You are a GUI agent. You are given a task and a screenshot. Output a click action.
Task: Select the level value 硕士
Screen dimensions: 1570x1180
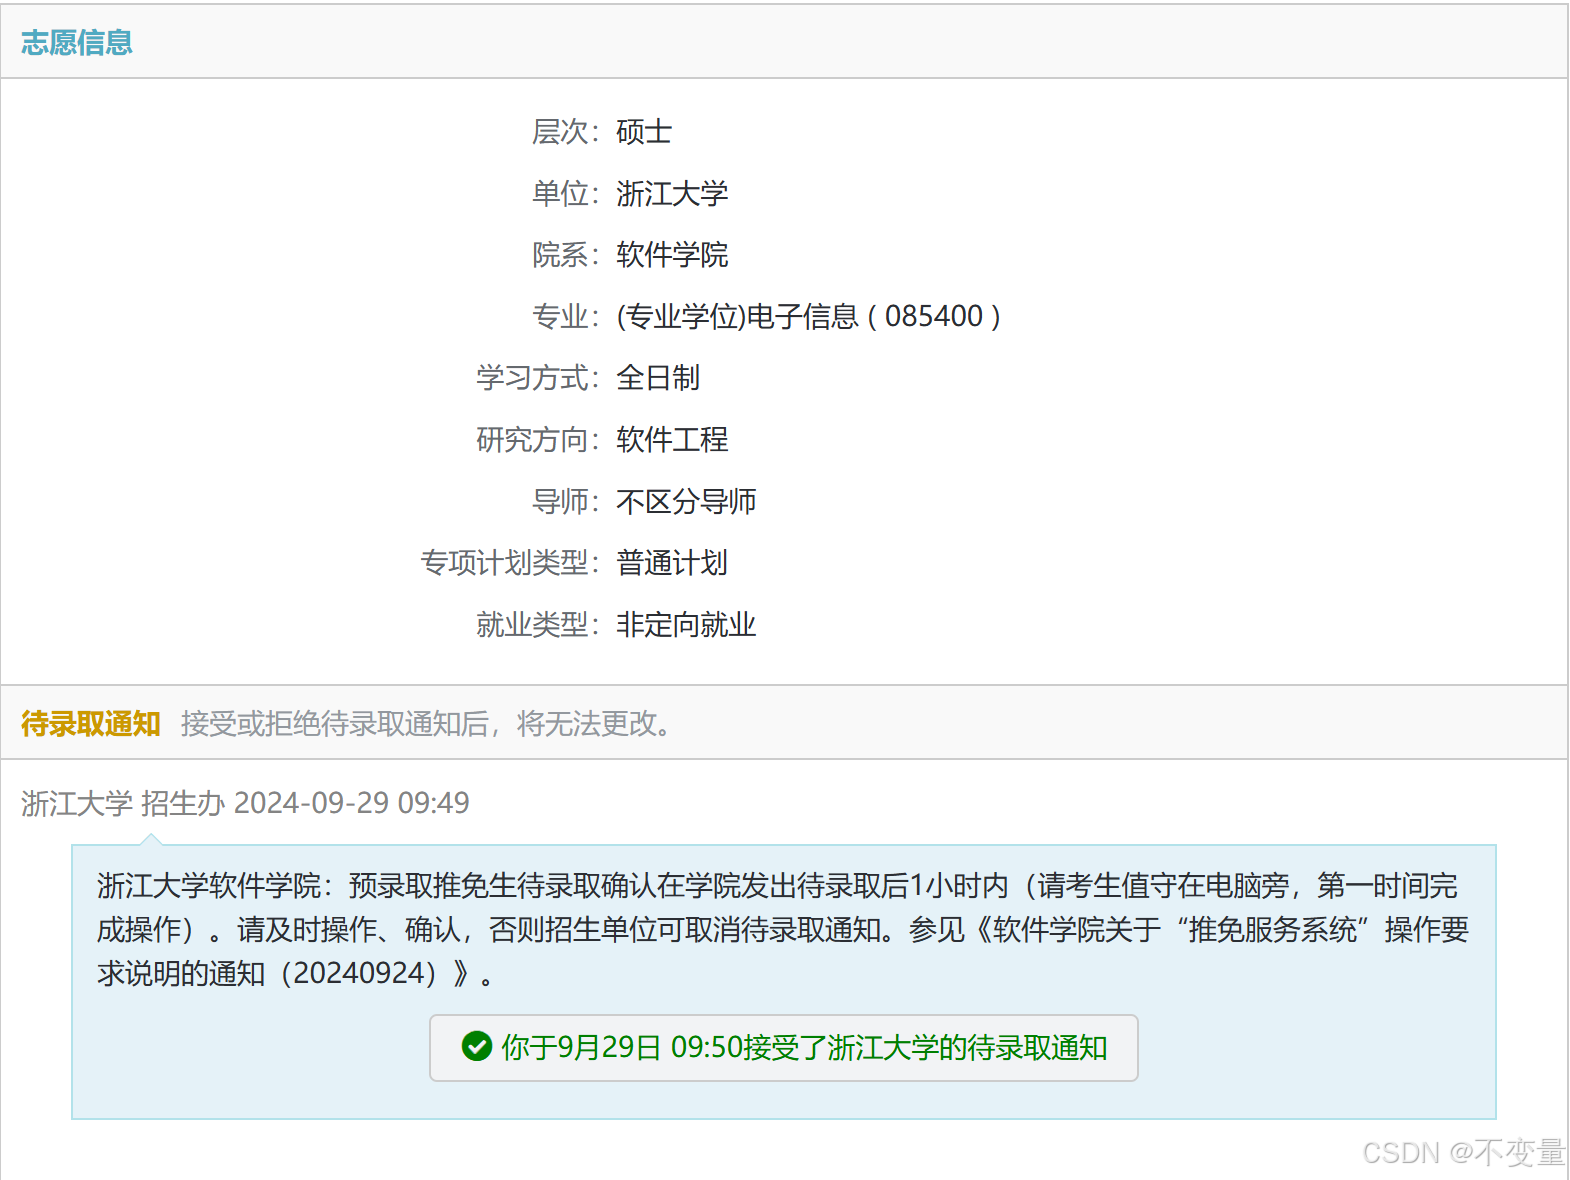(644, 131)
